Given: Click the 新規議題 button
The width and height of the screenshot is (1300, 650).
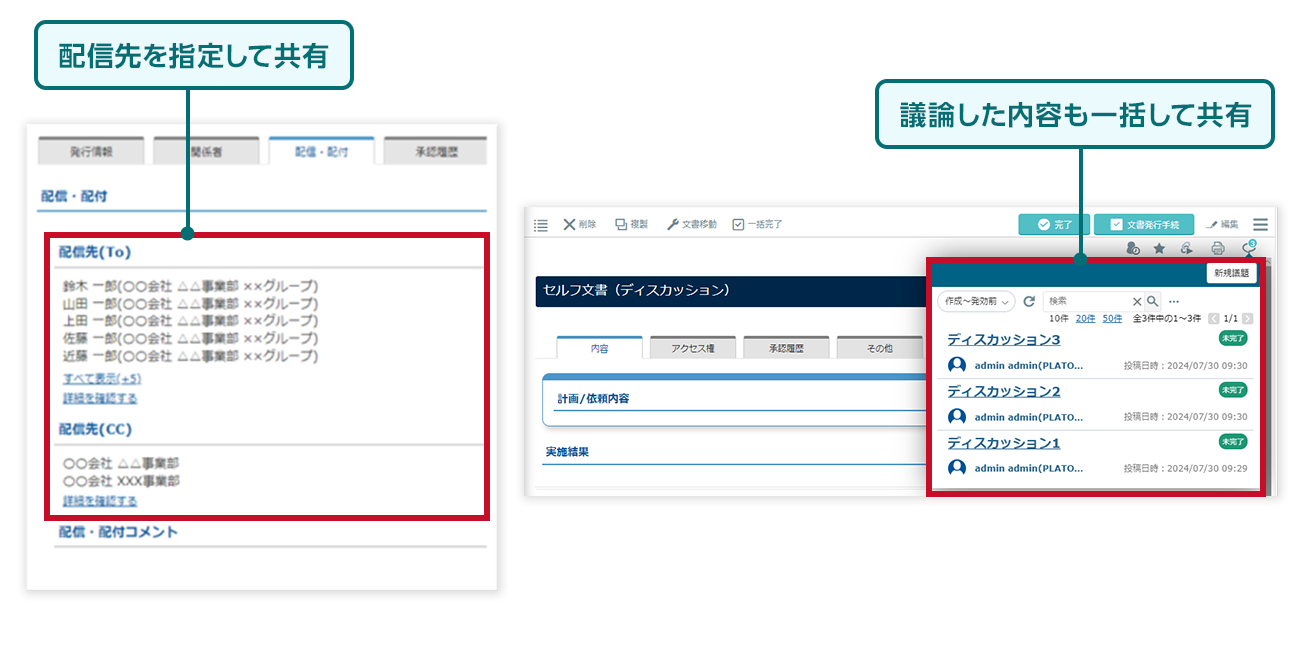Looking at the screenshot, I should coord(1234,273).
